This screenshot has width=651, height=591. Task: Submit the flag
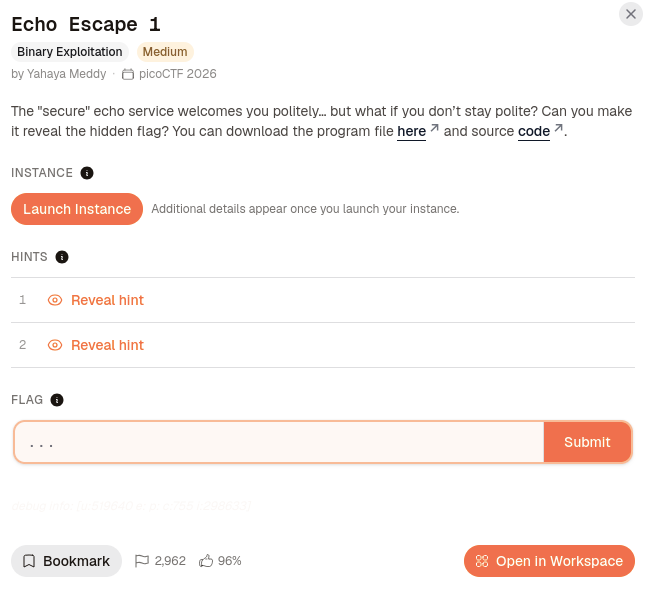(587, 442)
